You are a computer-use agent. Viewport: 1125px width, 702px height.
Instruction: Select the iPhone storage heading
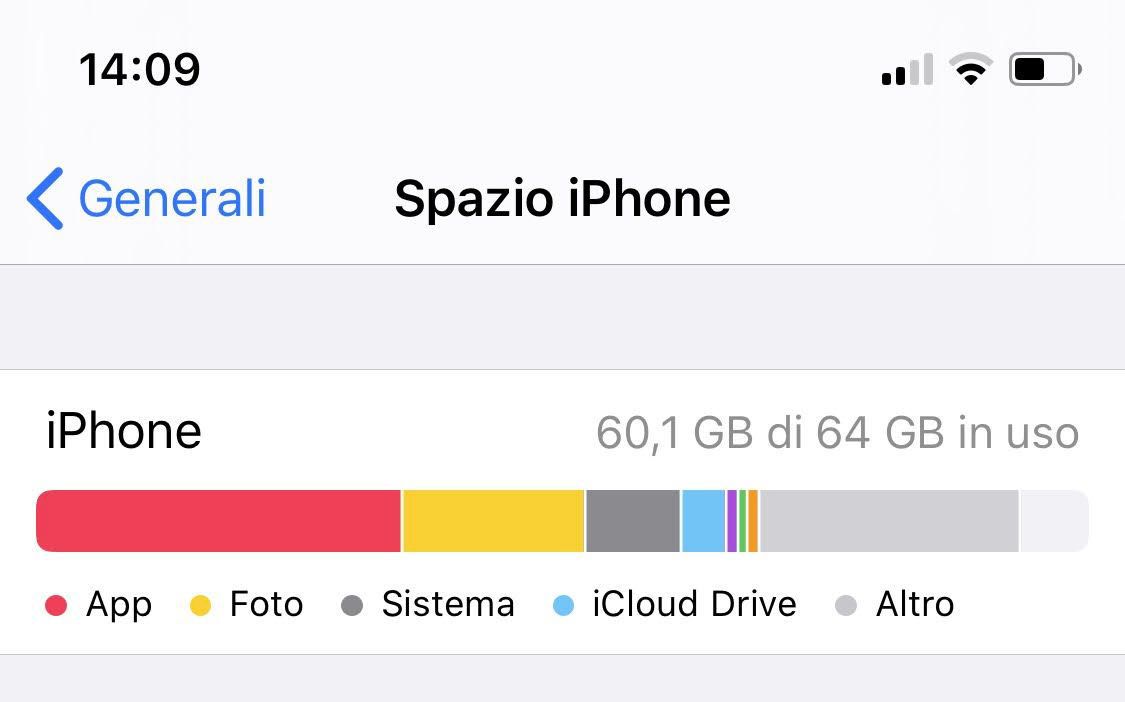click(124, 431)
